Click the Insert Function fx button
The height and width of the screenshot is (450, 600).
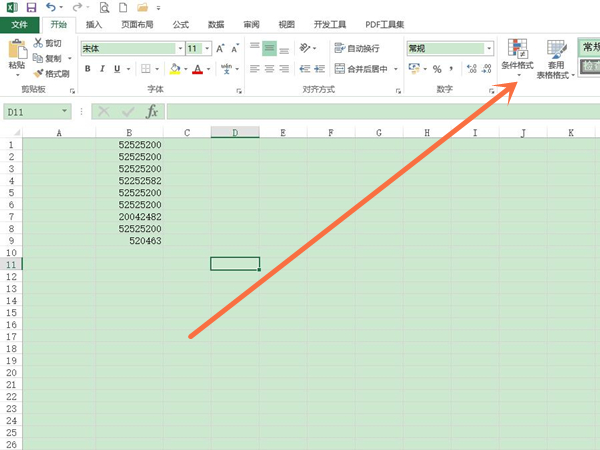tap(152, 112)
